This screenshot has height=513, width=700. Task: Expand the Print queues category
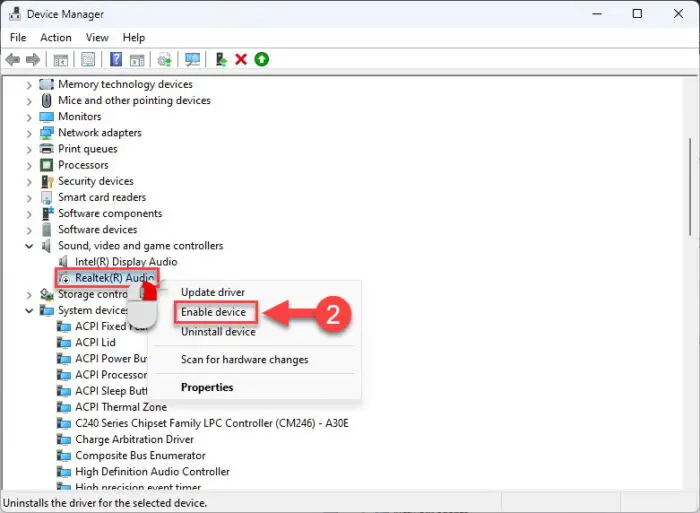29,149
